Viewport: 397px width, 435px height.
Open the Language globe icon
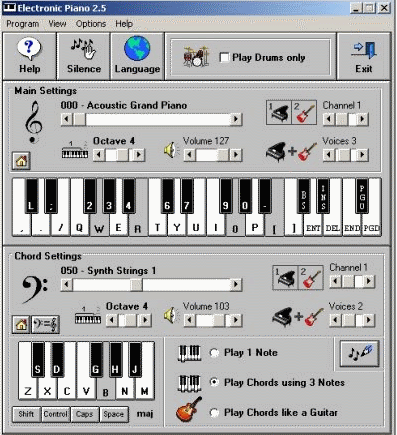(137, 49)
